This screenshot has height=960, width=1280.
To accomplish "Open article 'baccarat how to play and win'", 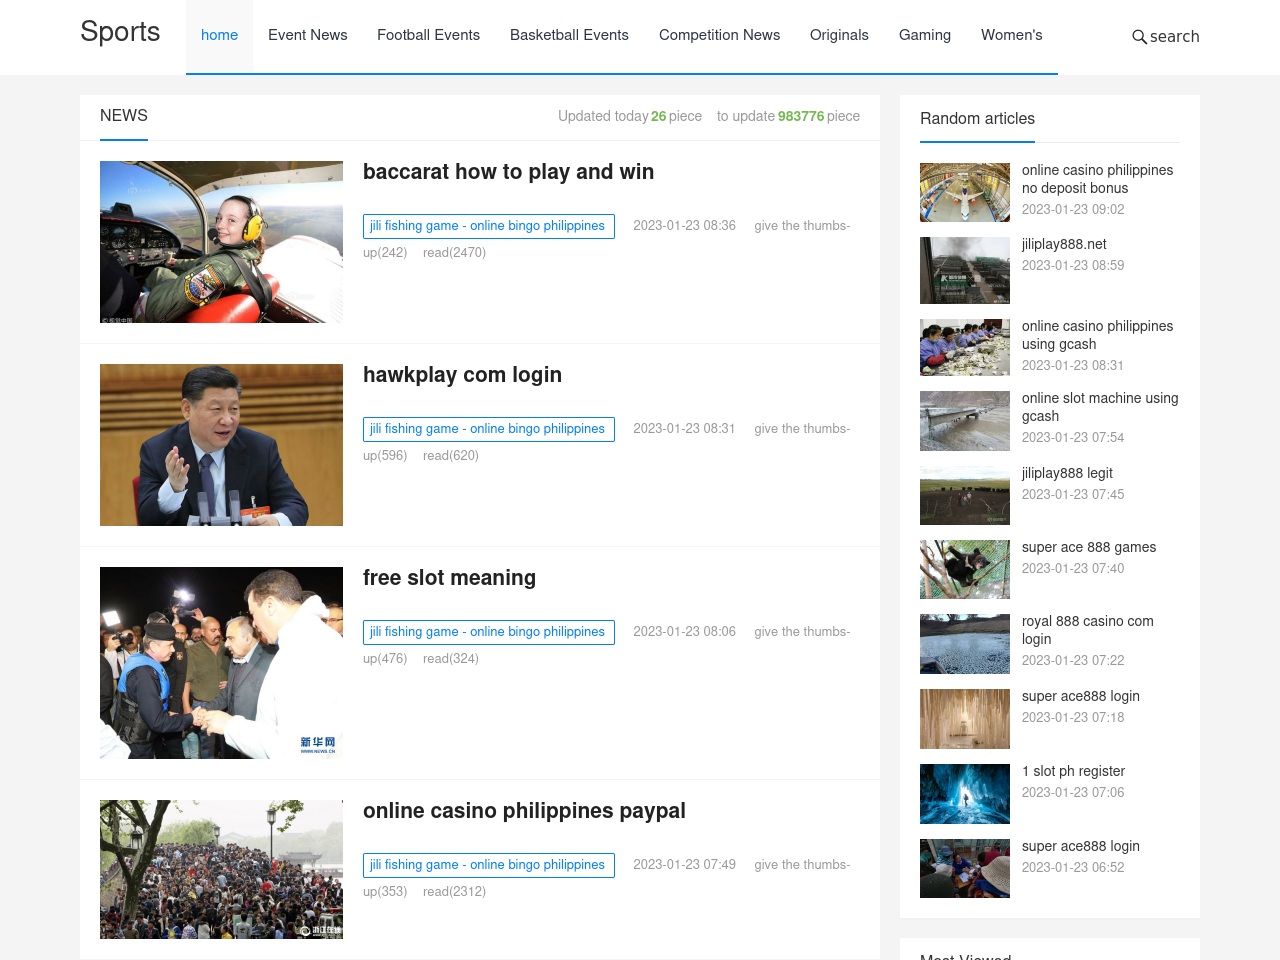I will click(508, 172).
